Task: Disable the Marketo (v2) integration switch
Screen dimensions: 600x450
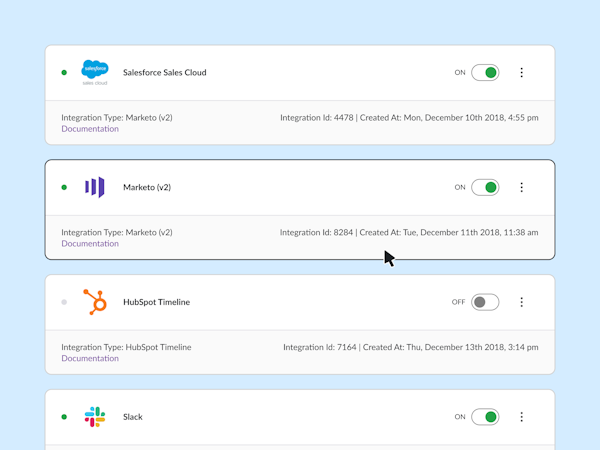Action: [x=485, y=187]
